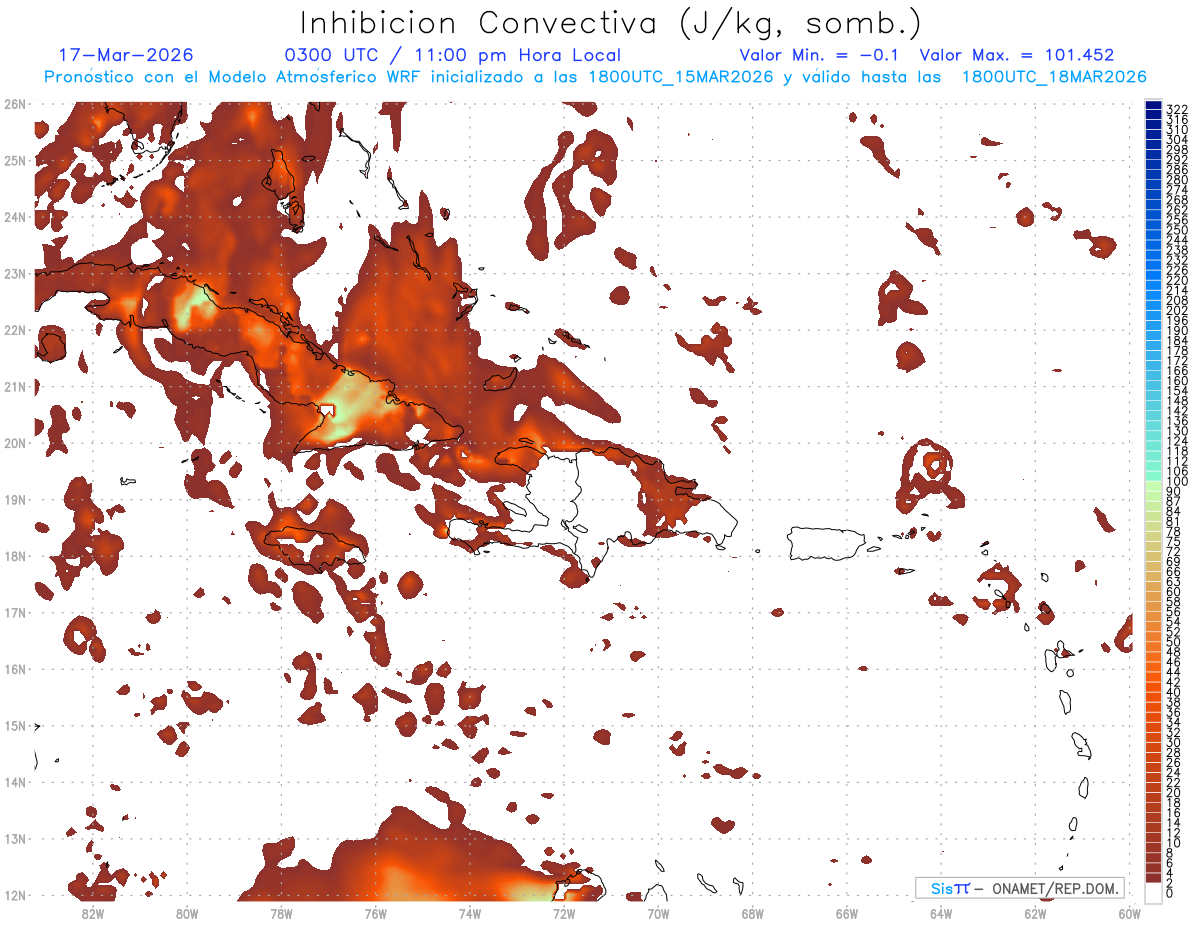
Task: Click 'Pronostico con el Modelo Atmosferico WRF' text
Action: pyautogui.click(x=235, y=77)
